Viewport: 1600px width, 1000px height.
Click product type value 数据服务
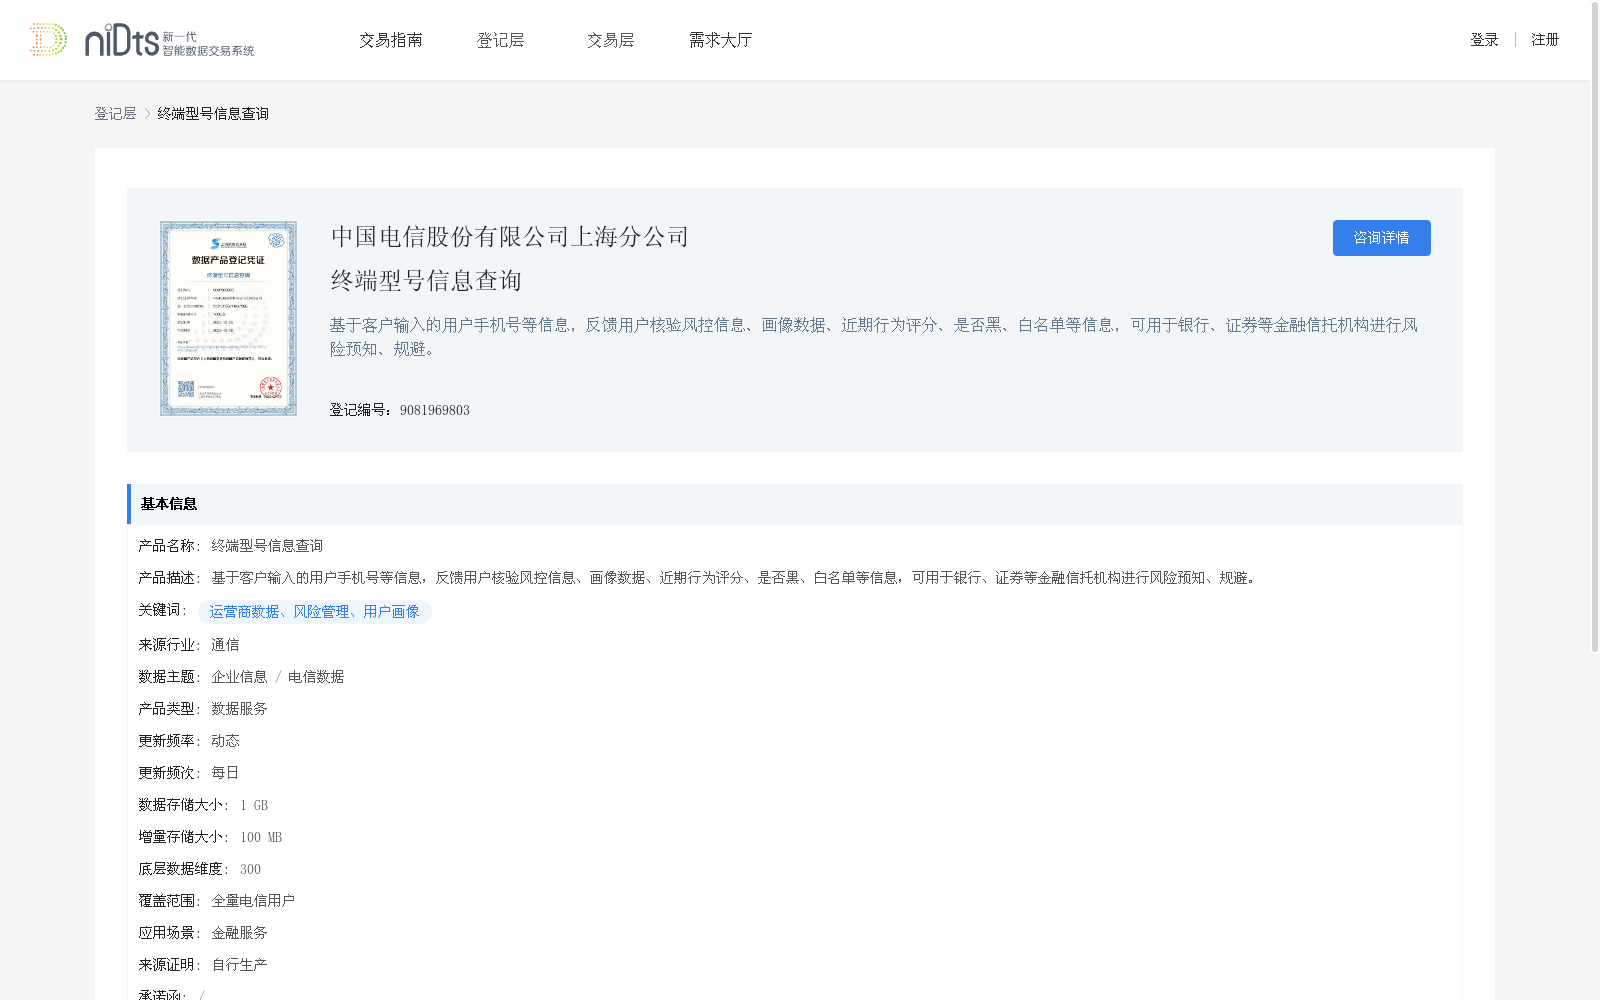click(x=239, y=709)
